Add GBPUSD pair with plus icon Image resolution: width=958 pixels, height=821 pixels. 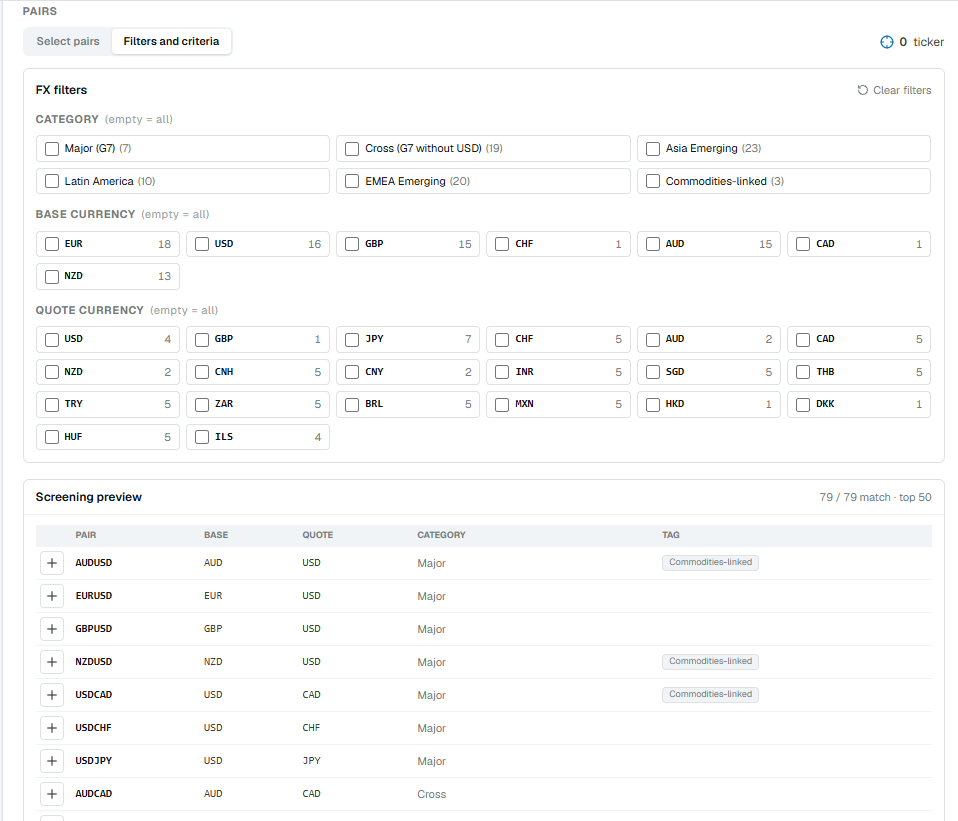(x=52, y=629)
